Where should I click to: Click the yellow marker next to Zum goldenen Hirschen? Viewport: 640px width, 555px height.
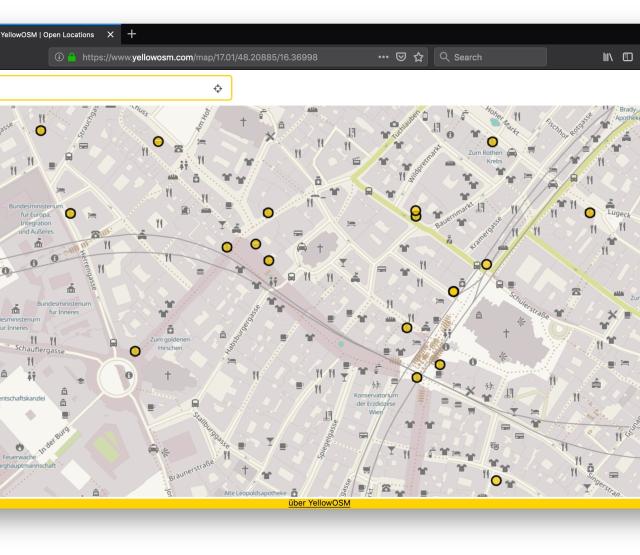(135, 351)
